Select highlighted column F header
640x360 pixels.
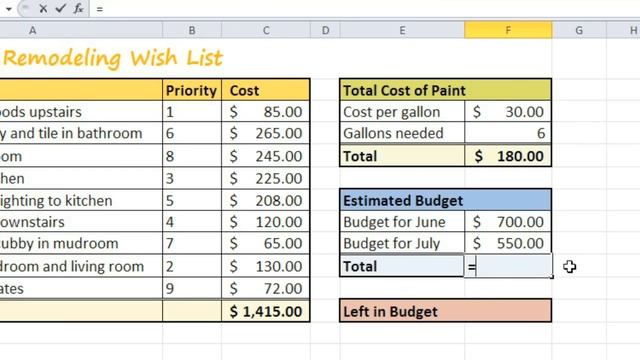(508, 30)
